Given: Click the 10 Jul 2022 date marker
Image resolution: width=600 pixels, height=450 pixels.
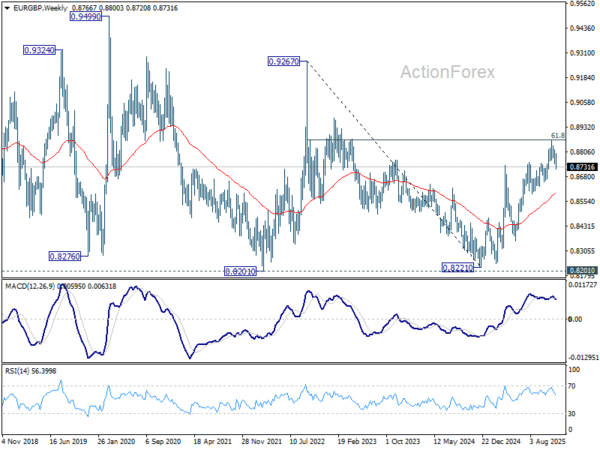Looking at the screenshot, I should click(307, 442).
